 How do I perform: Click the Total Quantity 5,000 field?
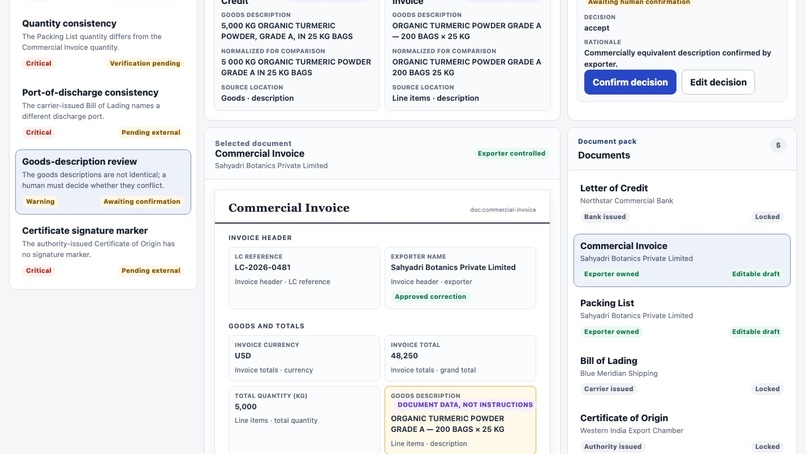click(304, 420)
